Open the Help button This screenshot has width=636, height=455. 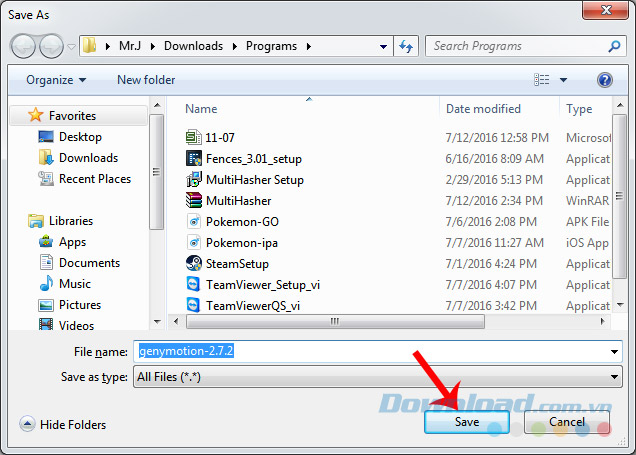pos(604,80)
